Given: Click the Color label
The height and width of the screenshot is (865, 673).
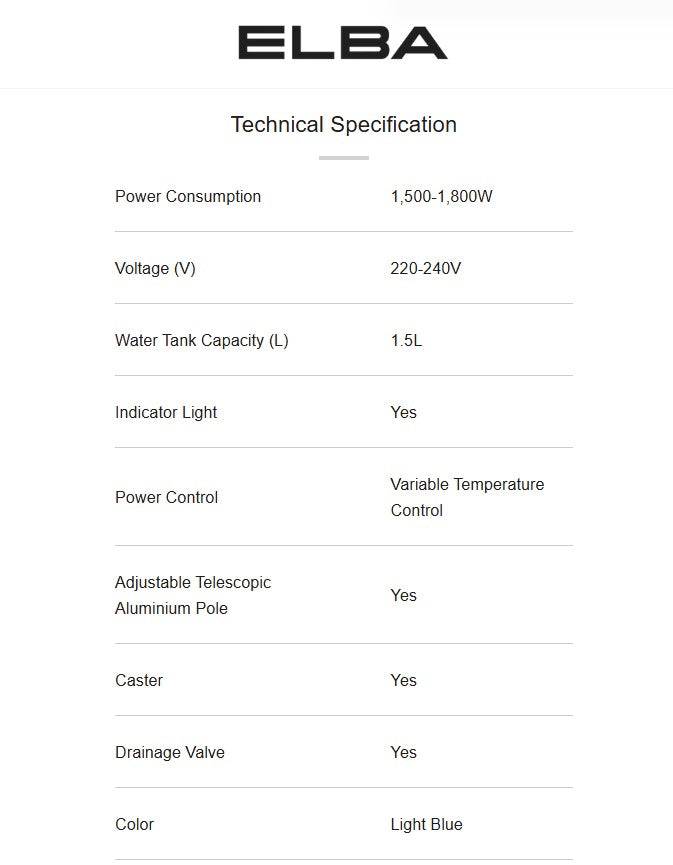Looking at the screenshot, I should pos(134,825).
